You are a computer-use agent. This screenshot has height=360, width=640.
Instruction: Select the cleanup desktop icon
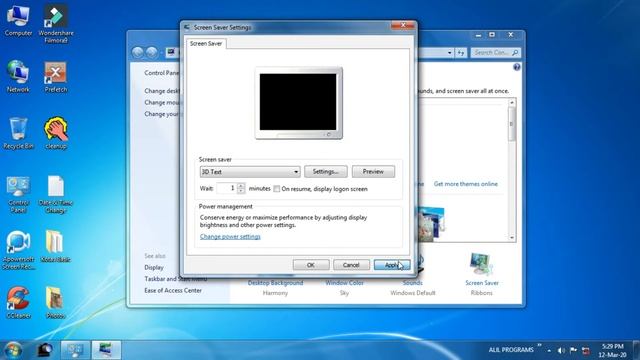(56, 133)
